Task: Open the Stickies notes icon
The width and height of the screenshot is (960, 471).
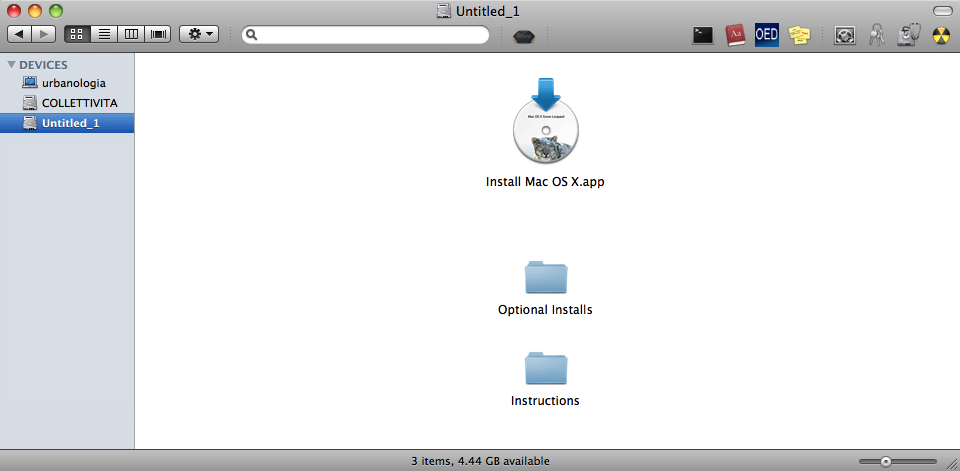Action: point(799,35)
